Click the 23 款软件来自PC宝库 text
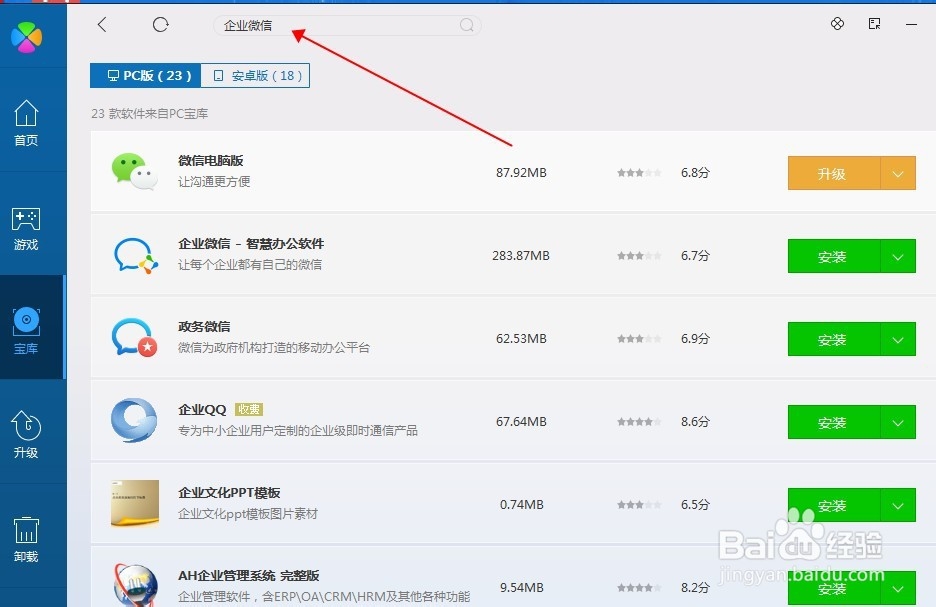This screenshot has width=936, height=607. [x=150, y=113]
